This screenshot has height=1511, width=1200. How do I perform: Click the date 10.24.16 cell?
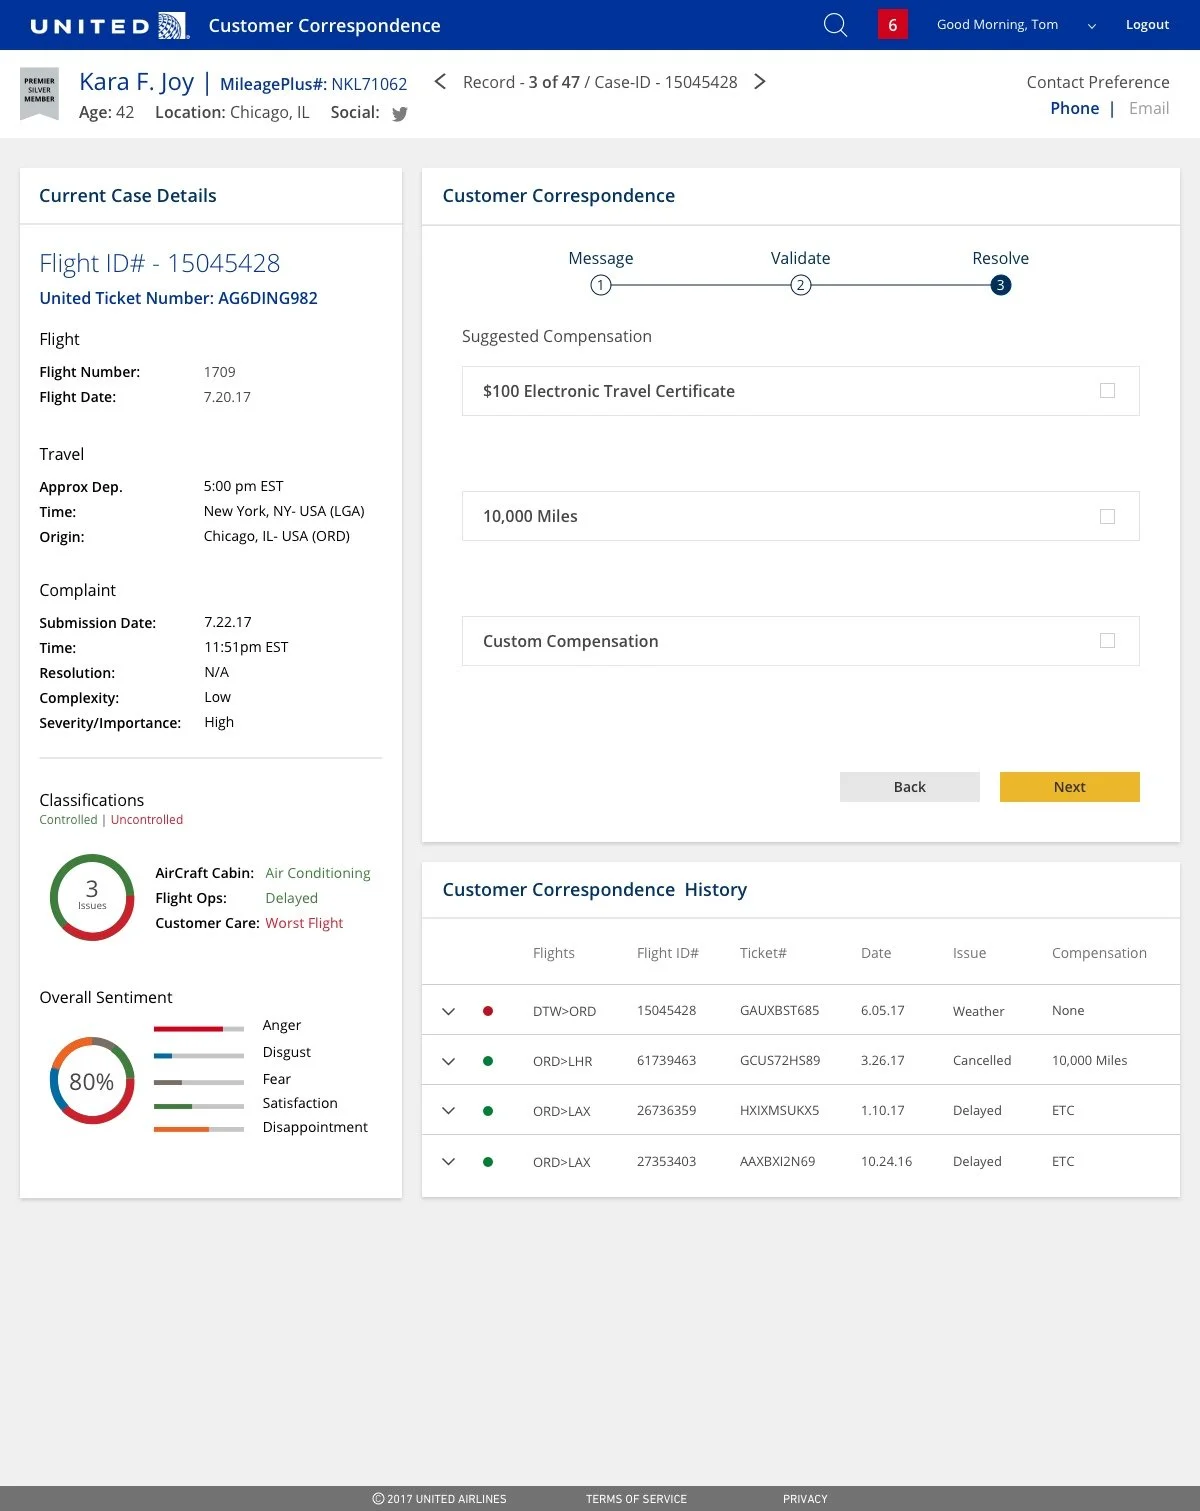click(x=886, y=1162)
